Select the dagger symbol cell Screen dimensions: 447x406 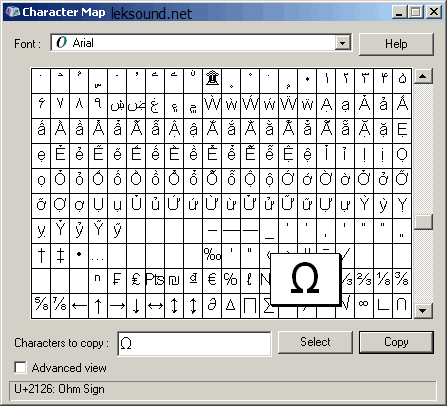point(41,256)
